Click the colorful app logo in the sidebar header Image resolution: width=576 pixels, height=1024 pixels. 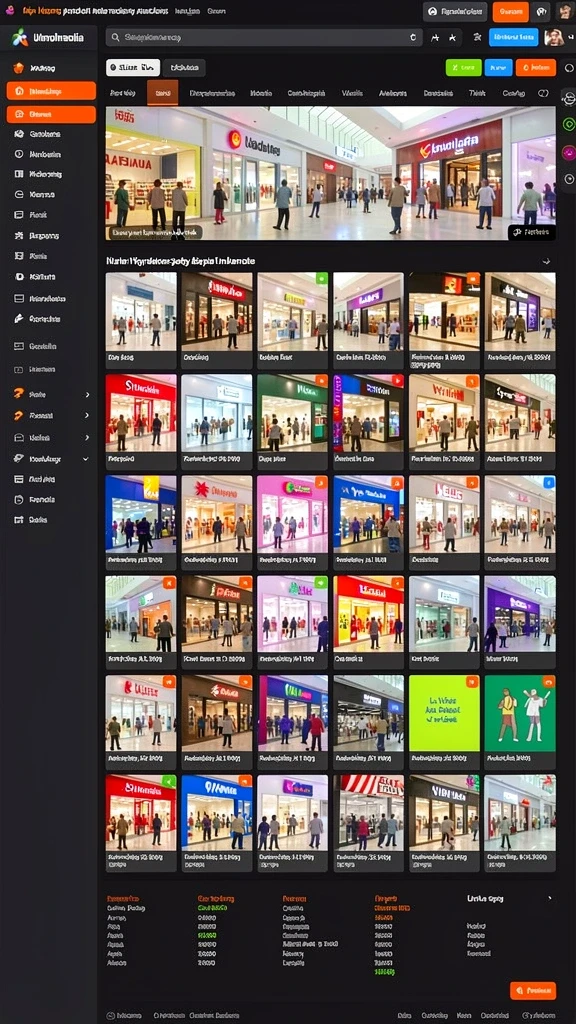[20, 38]
